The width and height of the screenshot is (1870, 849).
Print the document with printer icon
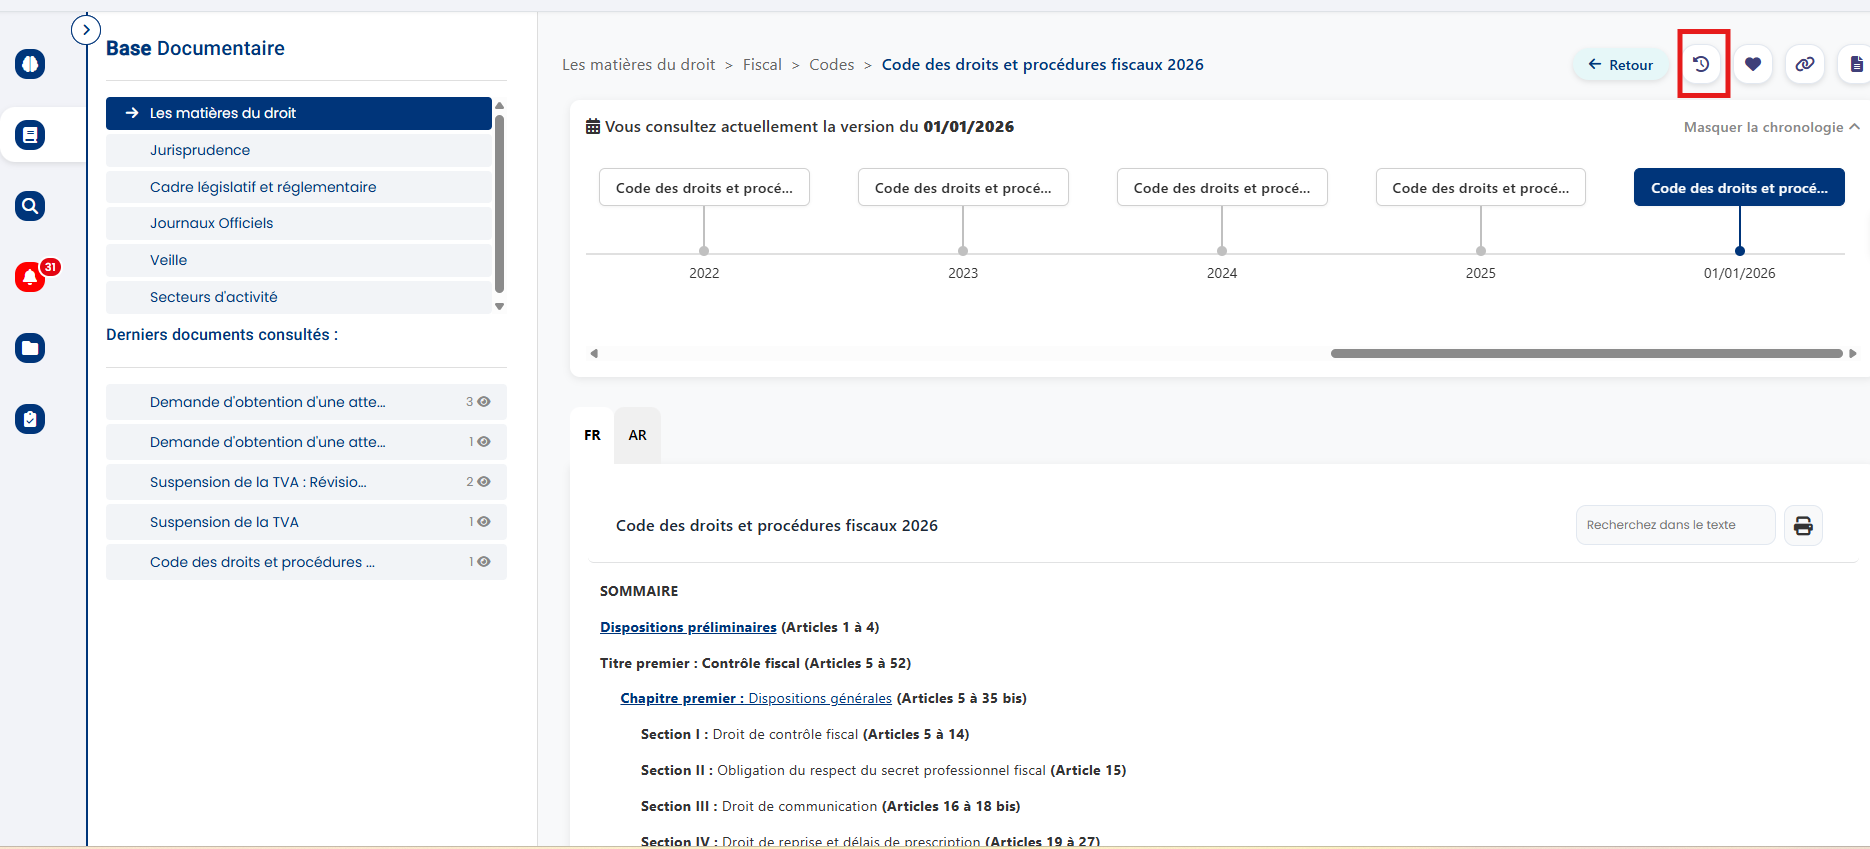(1803, 526)
